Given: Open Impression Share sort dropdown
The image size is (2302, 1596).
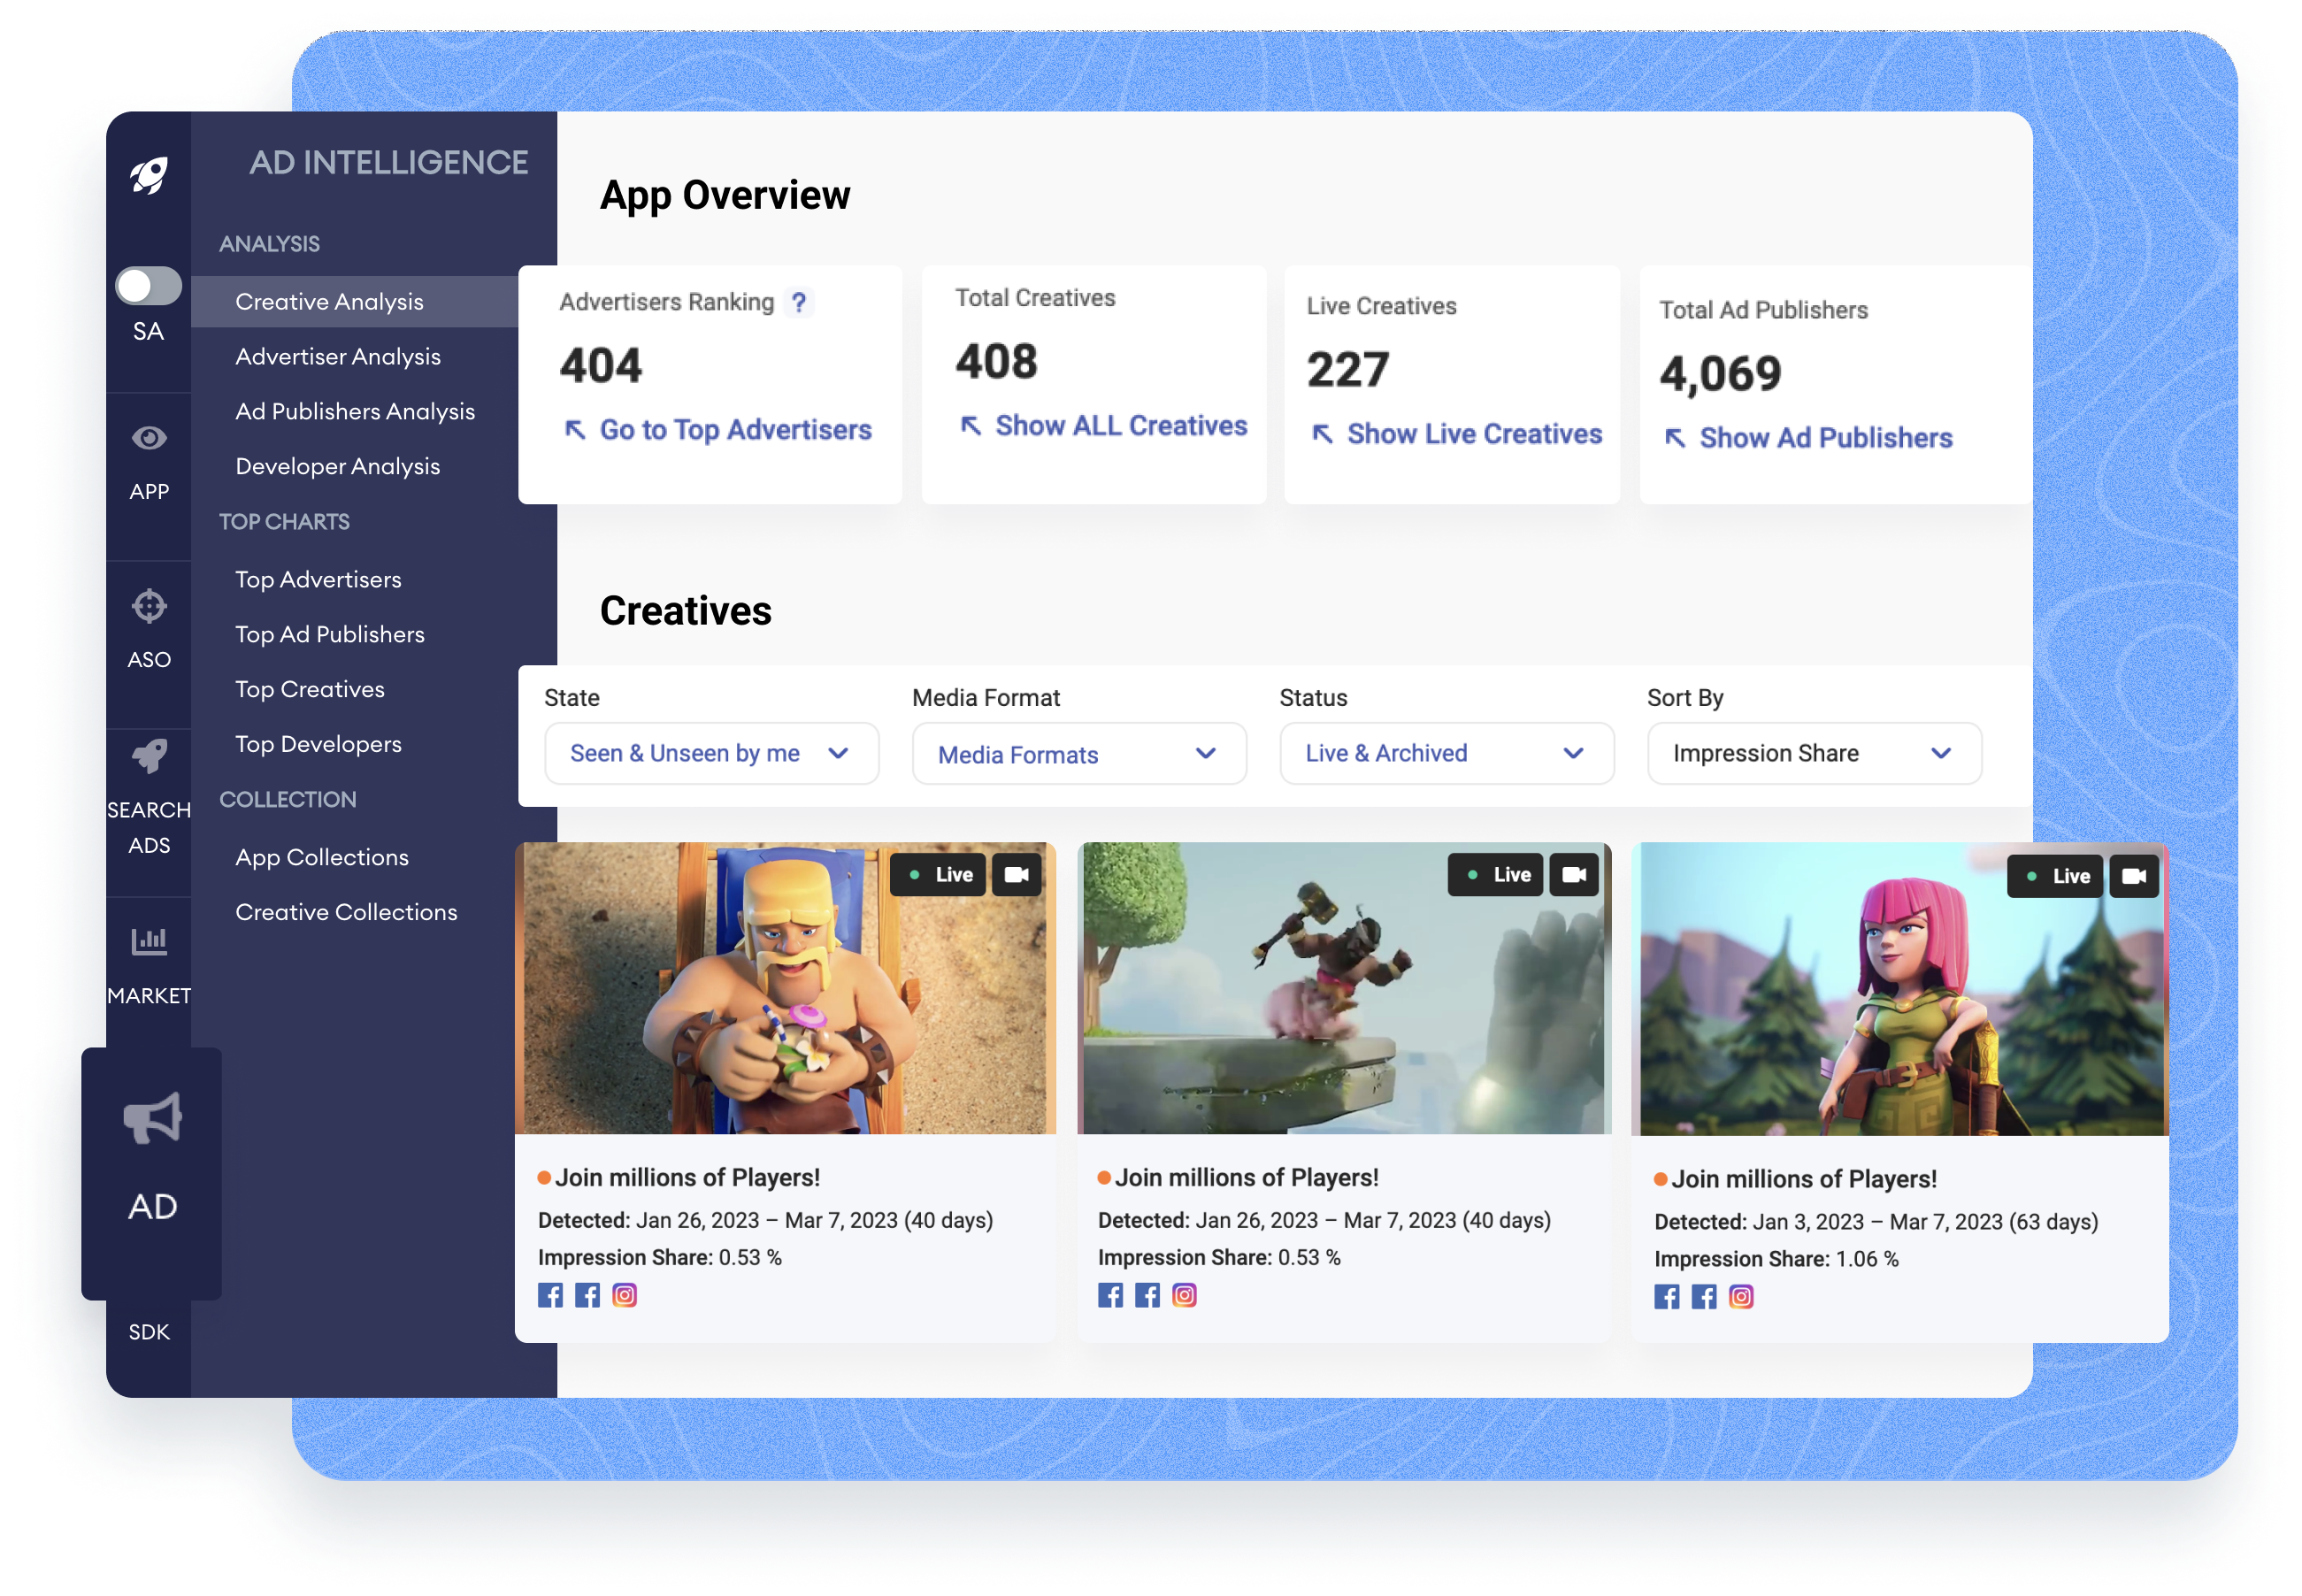Looking at the screenshot, I should (1815, 754).
